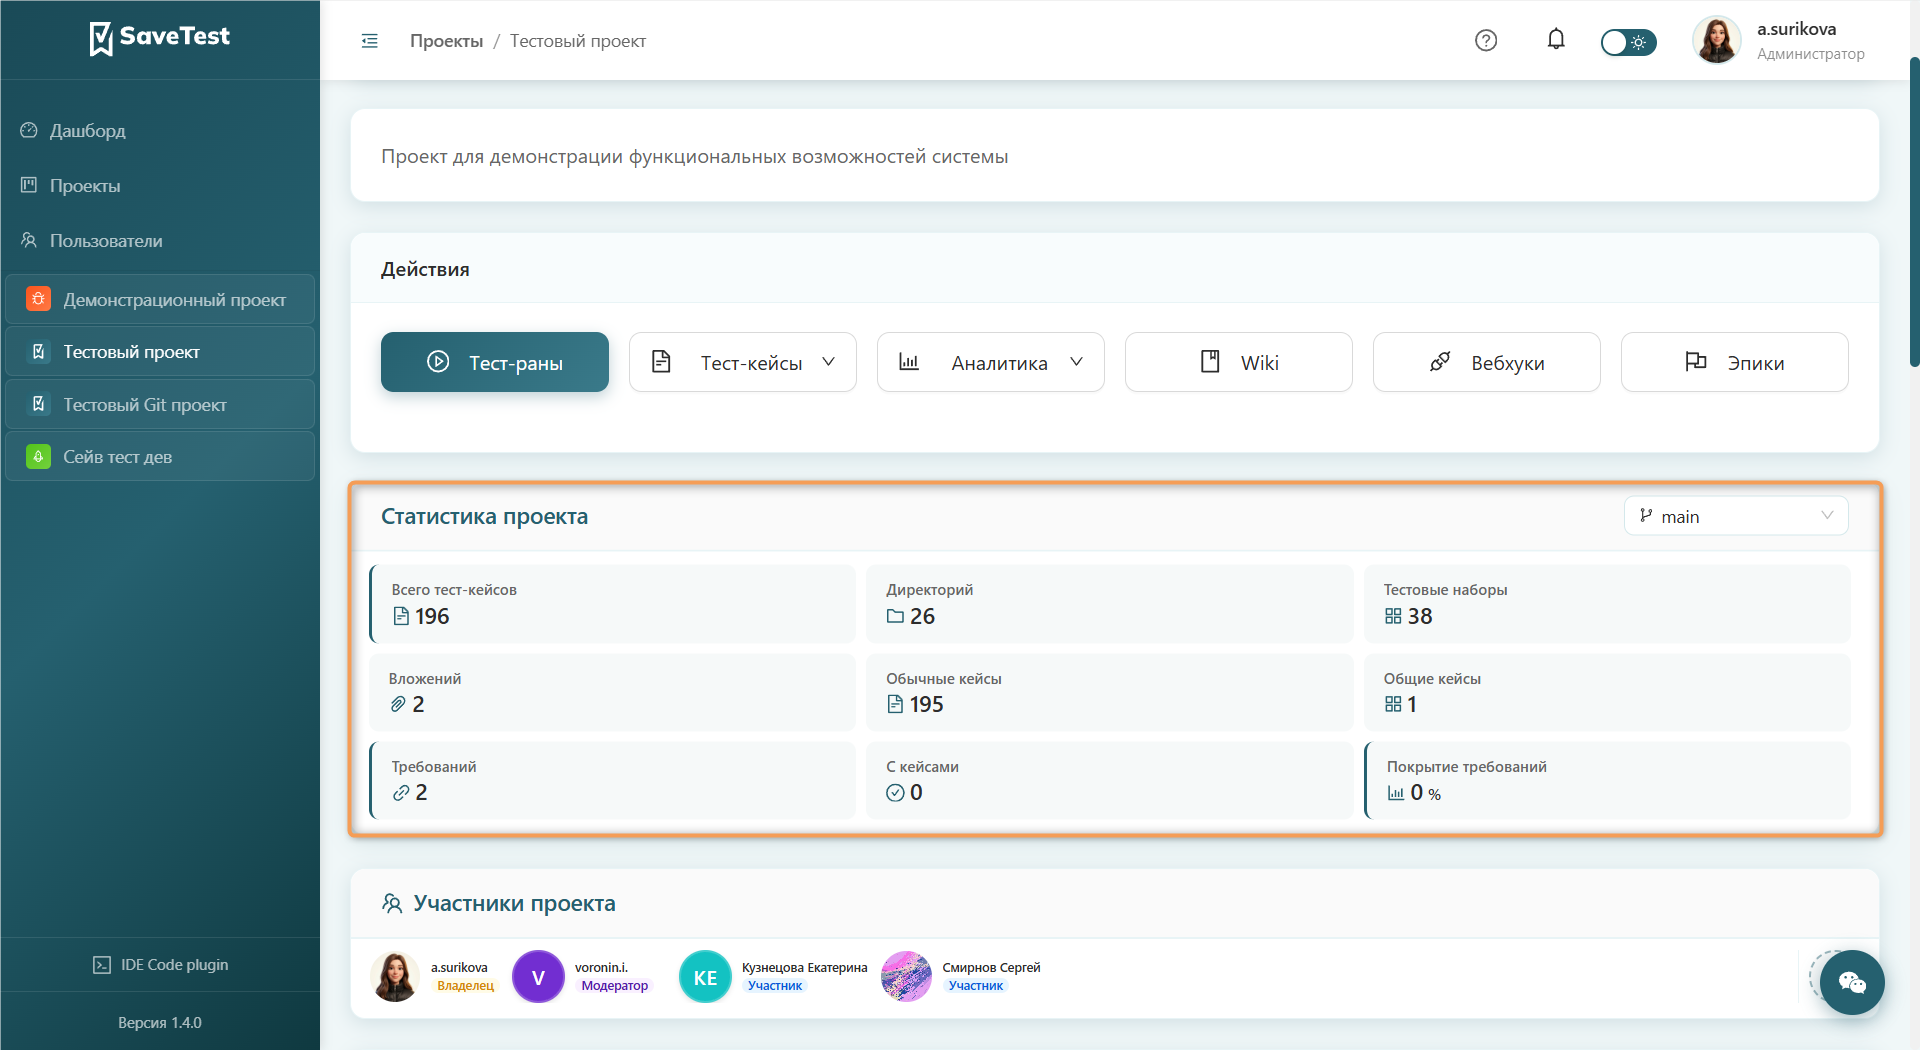This screenshot has height=1050, width=1920.
Task: Select Тестовый проект in sidebar
Action: 160,352
